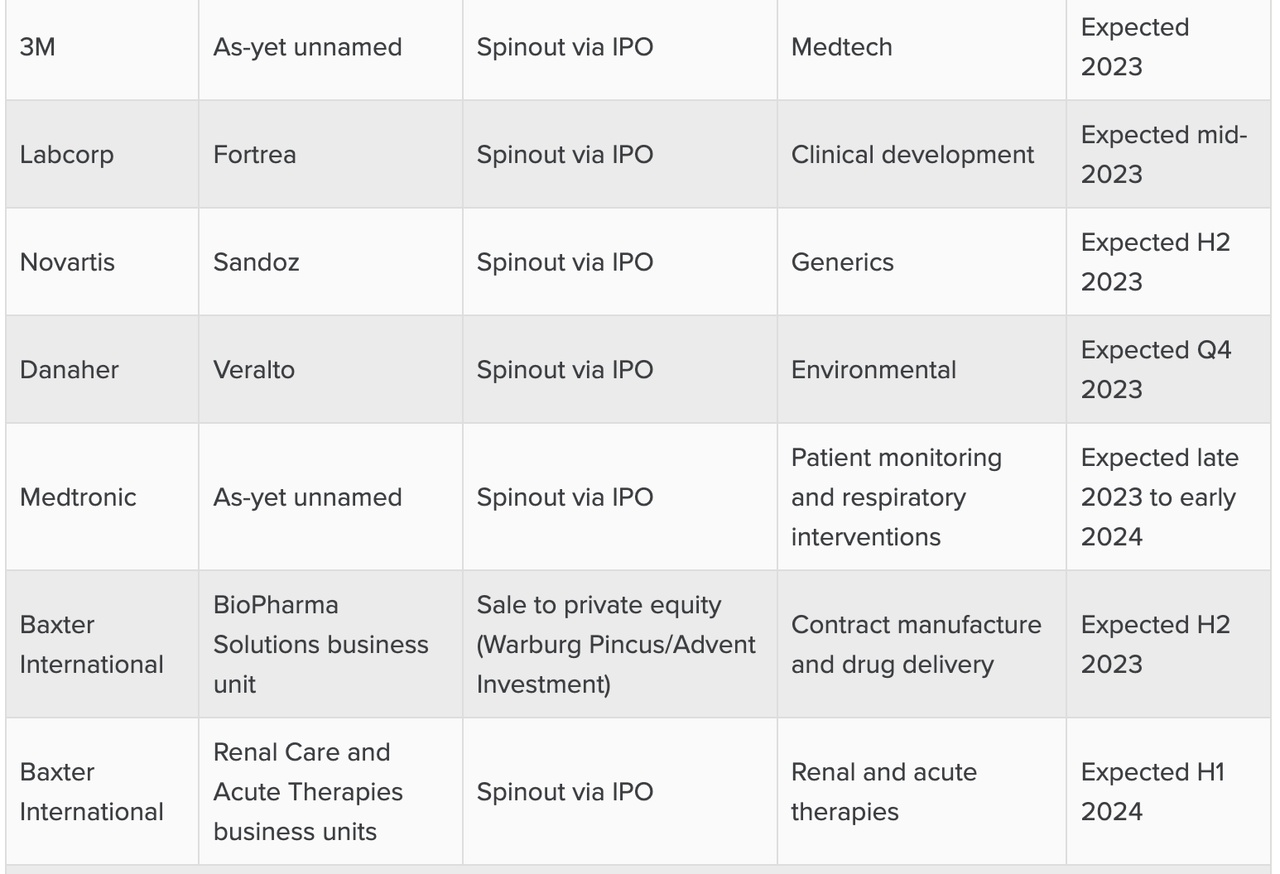Click the Fortrea spinout name

coord(255,155)
